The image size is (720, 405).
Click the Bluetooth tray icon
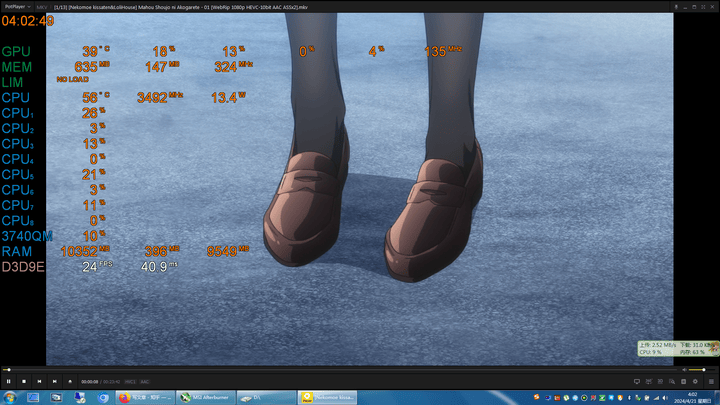click(x=629, y=398)
